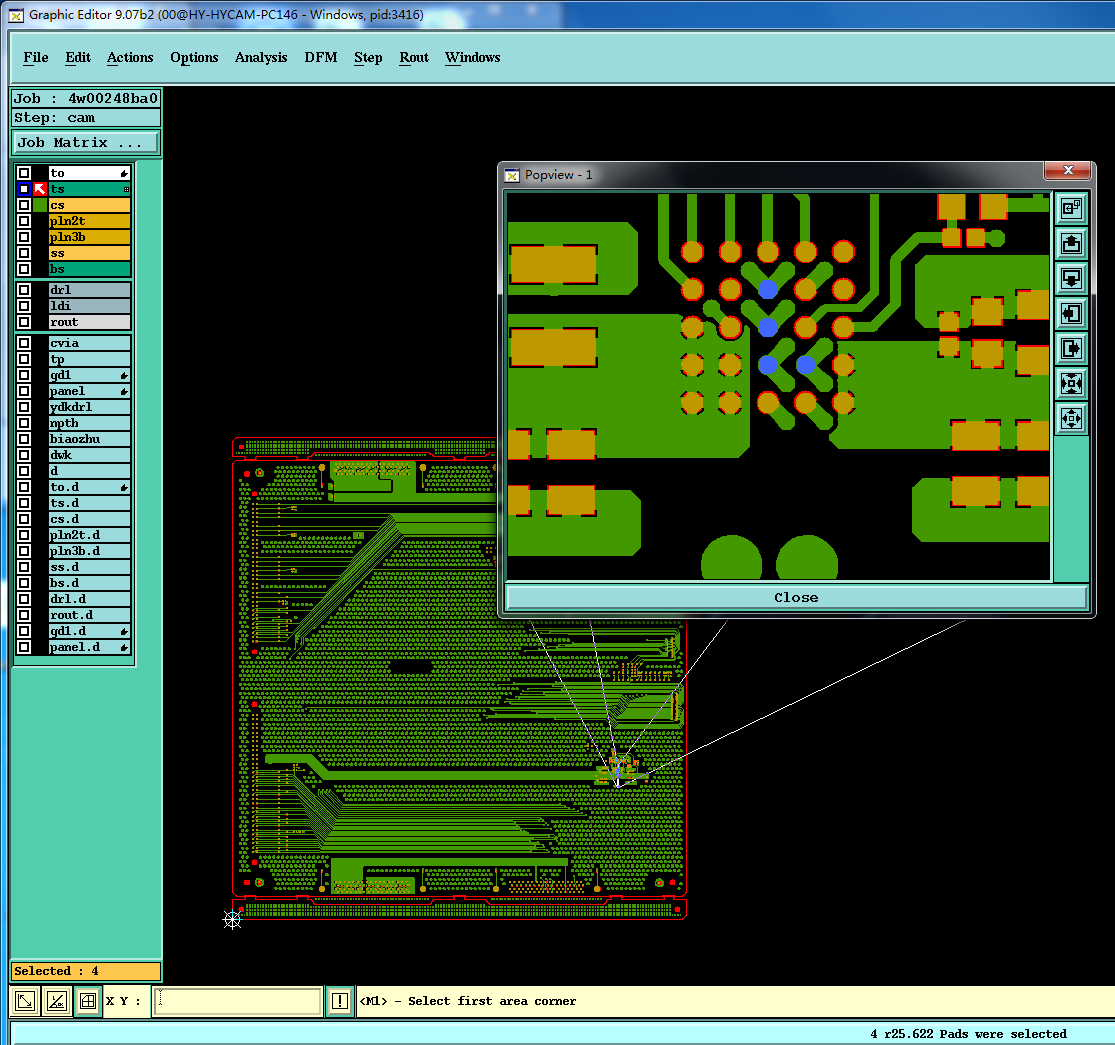Pan Popview left with arrow icon
The image size is (1115, 1045).
coord(1072,314)
